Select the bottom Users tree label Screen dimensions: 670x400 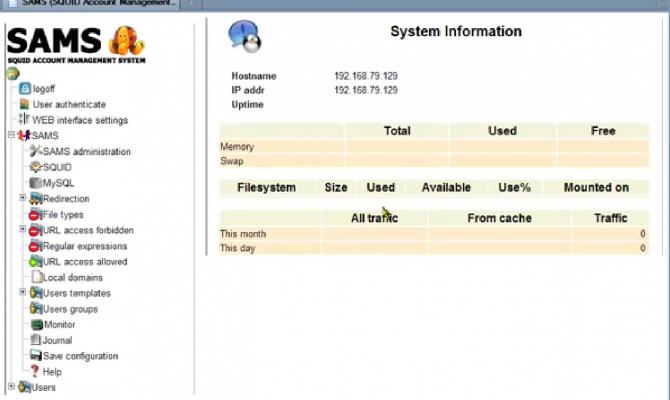point(44,387)
